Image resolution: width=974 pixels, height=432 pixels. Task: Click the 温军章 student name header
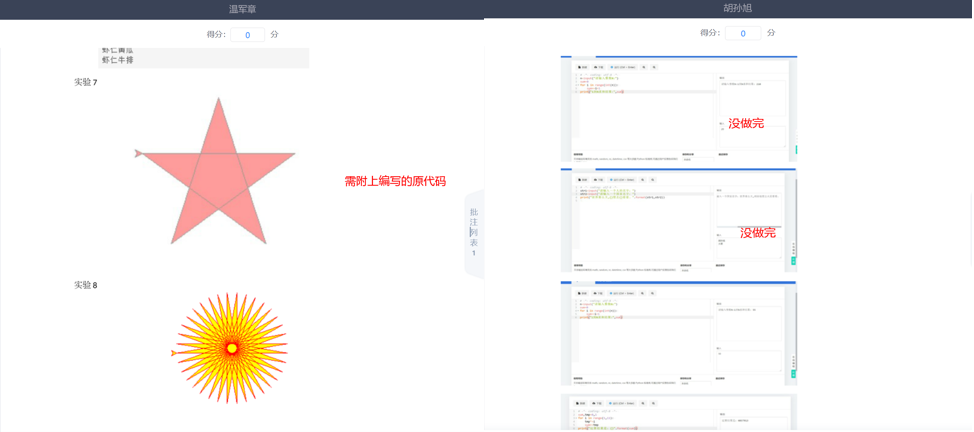point(242,9)
